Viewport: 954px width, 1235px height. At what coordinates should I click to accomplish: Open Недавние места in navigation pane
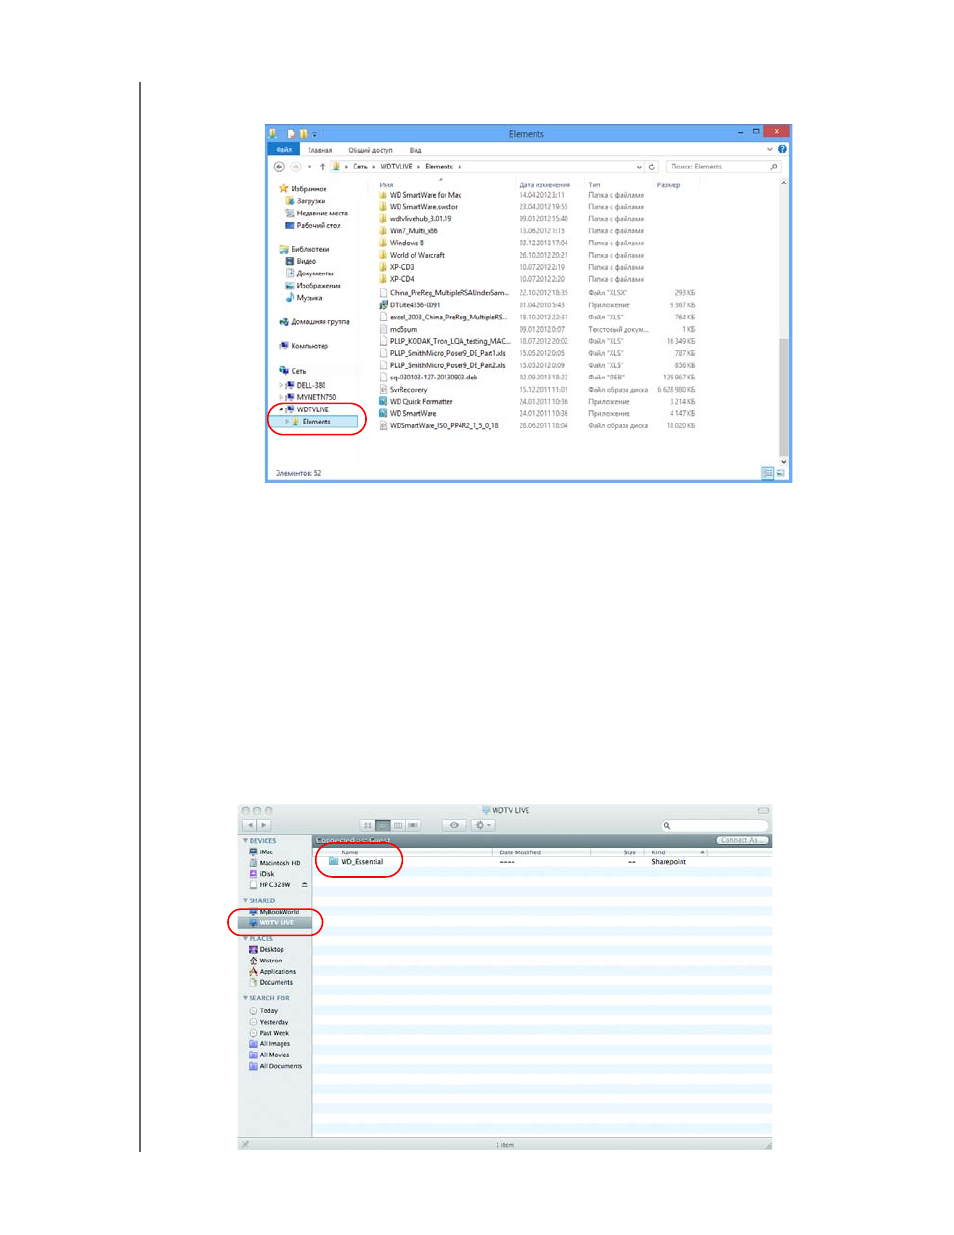pyautogui.click(x=316, y=213)
